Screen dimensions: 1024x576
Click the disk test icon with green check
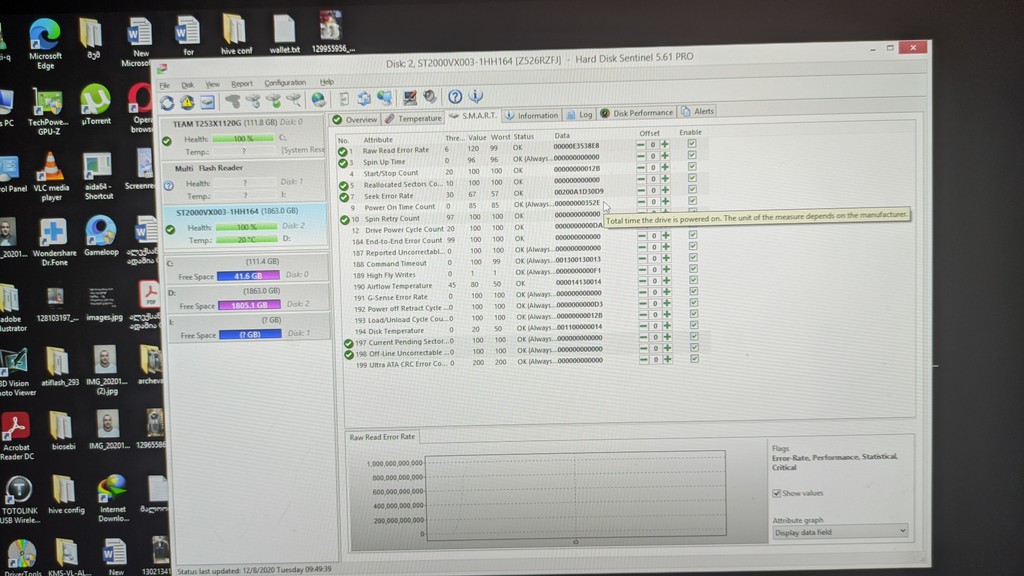(x=274, y=101)
